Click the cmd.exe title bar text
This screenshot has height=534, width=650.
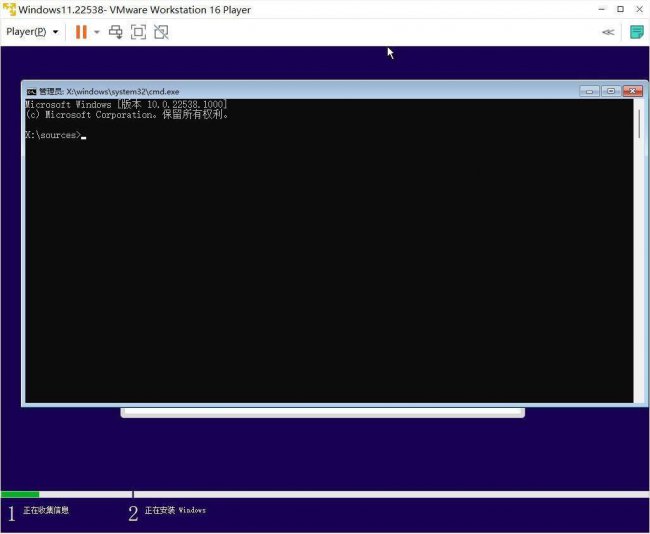pyautogui.click(x=109, y=92)
